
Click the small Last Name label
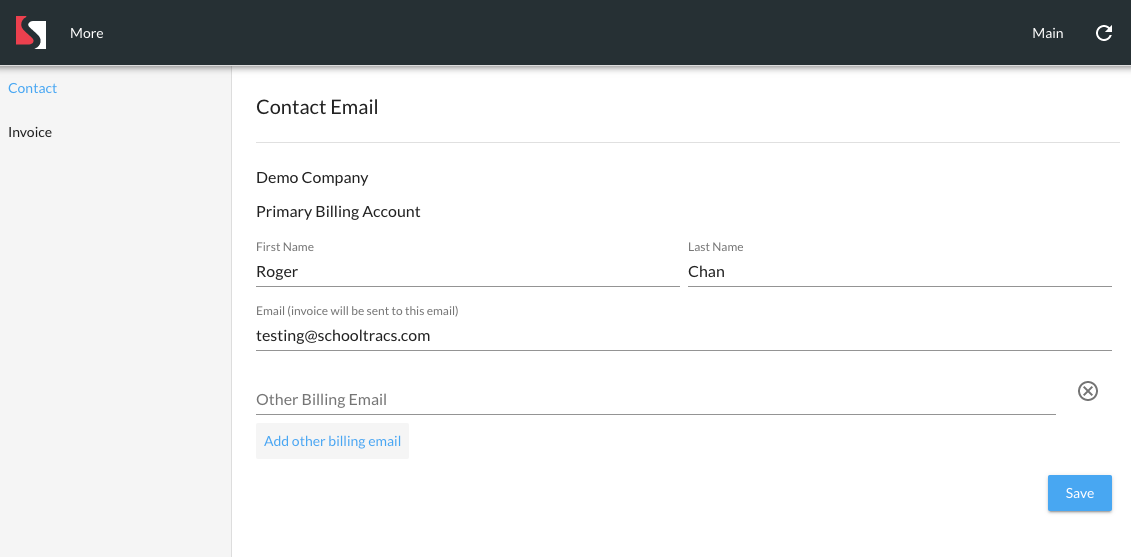pos(715,247)
